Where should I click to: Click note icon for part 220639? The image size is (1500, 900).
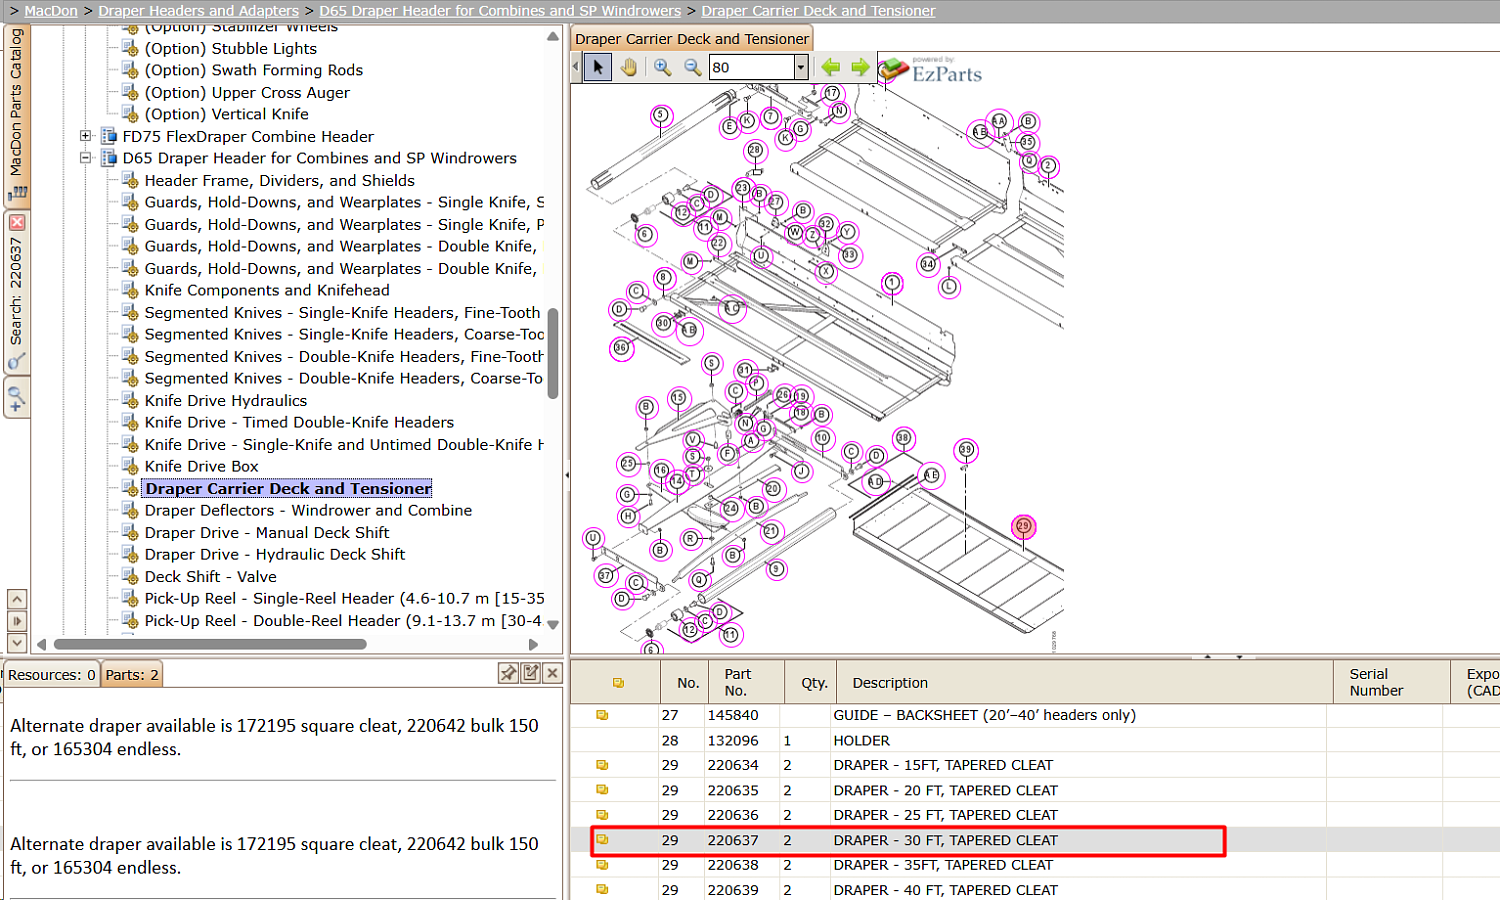click(602, 889)
